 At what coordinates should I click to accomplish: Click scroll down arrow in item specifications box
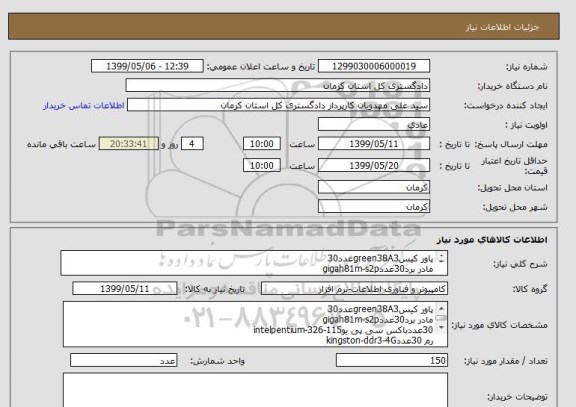pyautogui.click(x=441, y=327)
